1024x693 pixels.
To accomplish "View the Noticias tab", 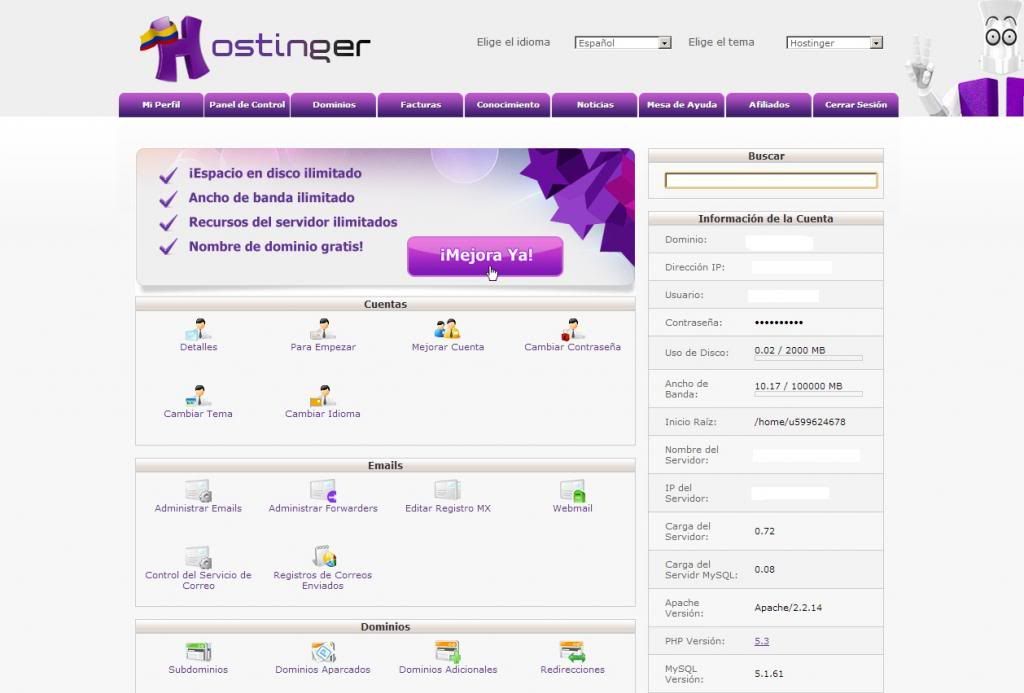I will pyautogui.click(x=595, y=105).
